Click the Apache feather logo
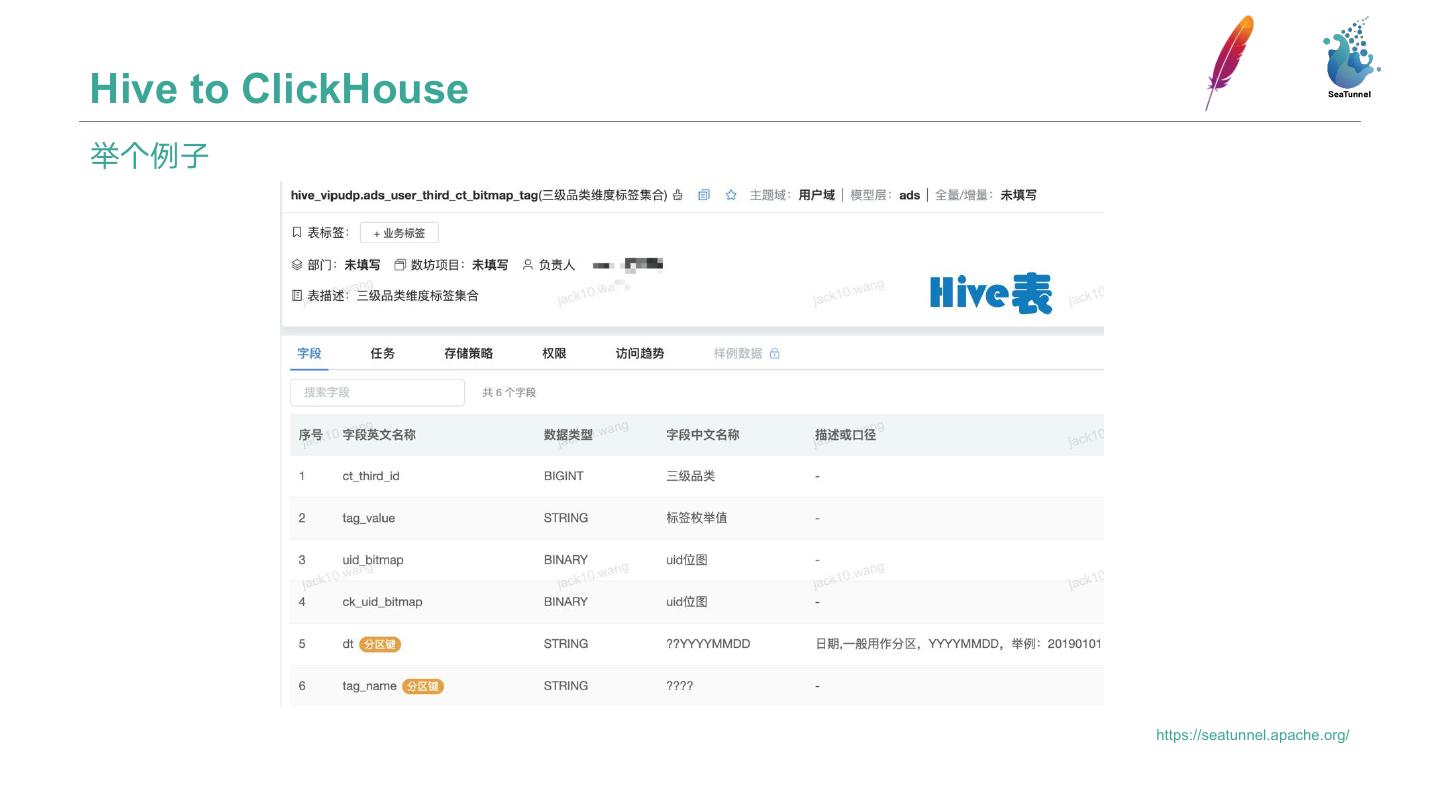 (x=1229, y=62)
